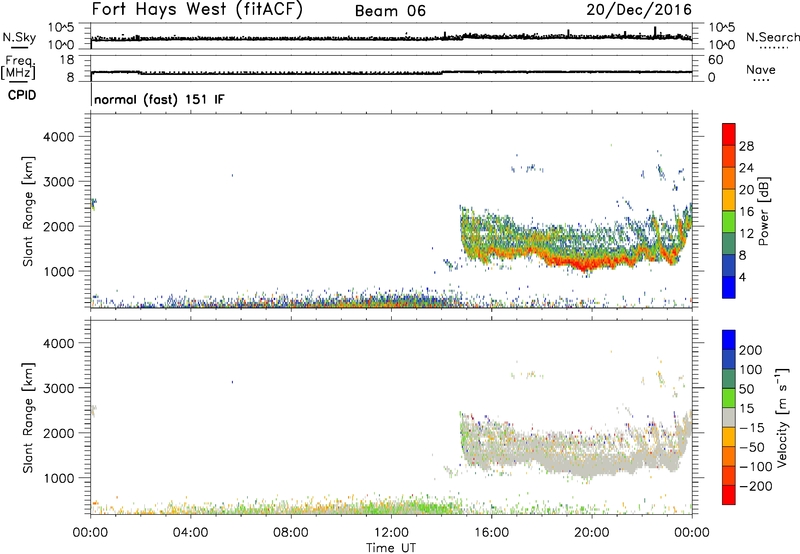Viewport: 800px width, 554px height.
Task: Click the dotted line sample under 'Nave'
Action: pyautogui.click(x=761, y=80)
